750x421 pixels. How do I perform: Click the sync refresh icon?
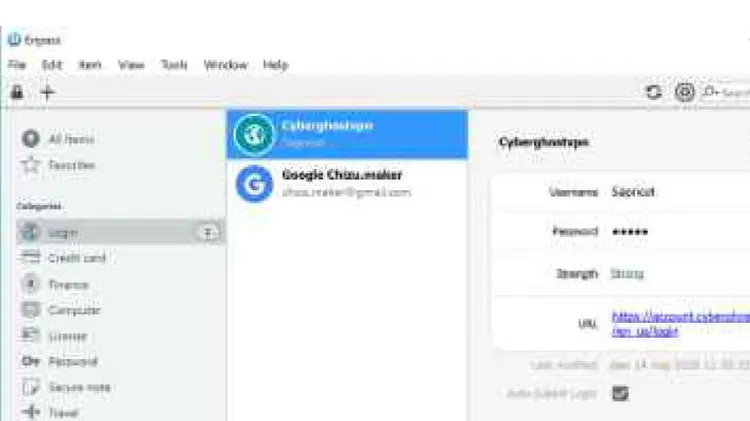point(653,91)
